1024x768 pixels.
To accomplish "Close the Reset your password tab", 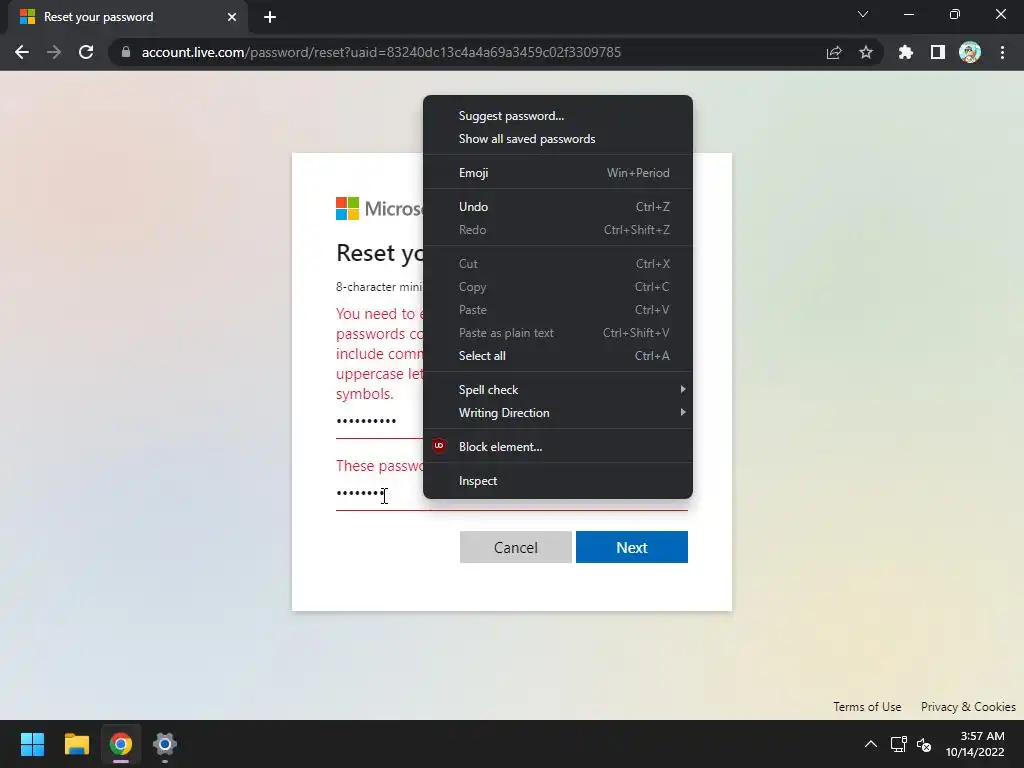I will click(x=232, y=17).
